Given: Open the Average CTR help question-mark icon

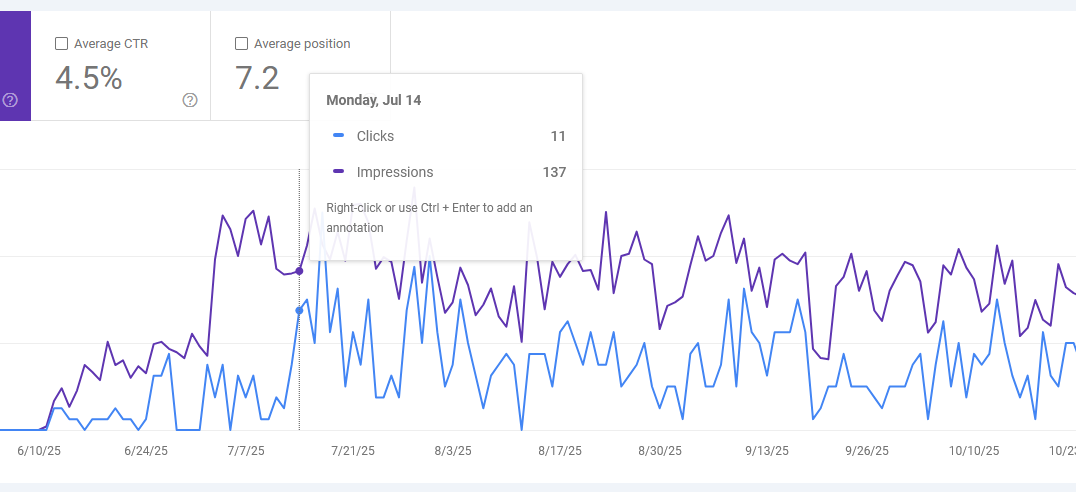Looking at the screenshot, I should point(190,100).
